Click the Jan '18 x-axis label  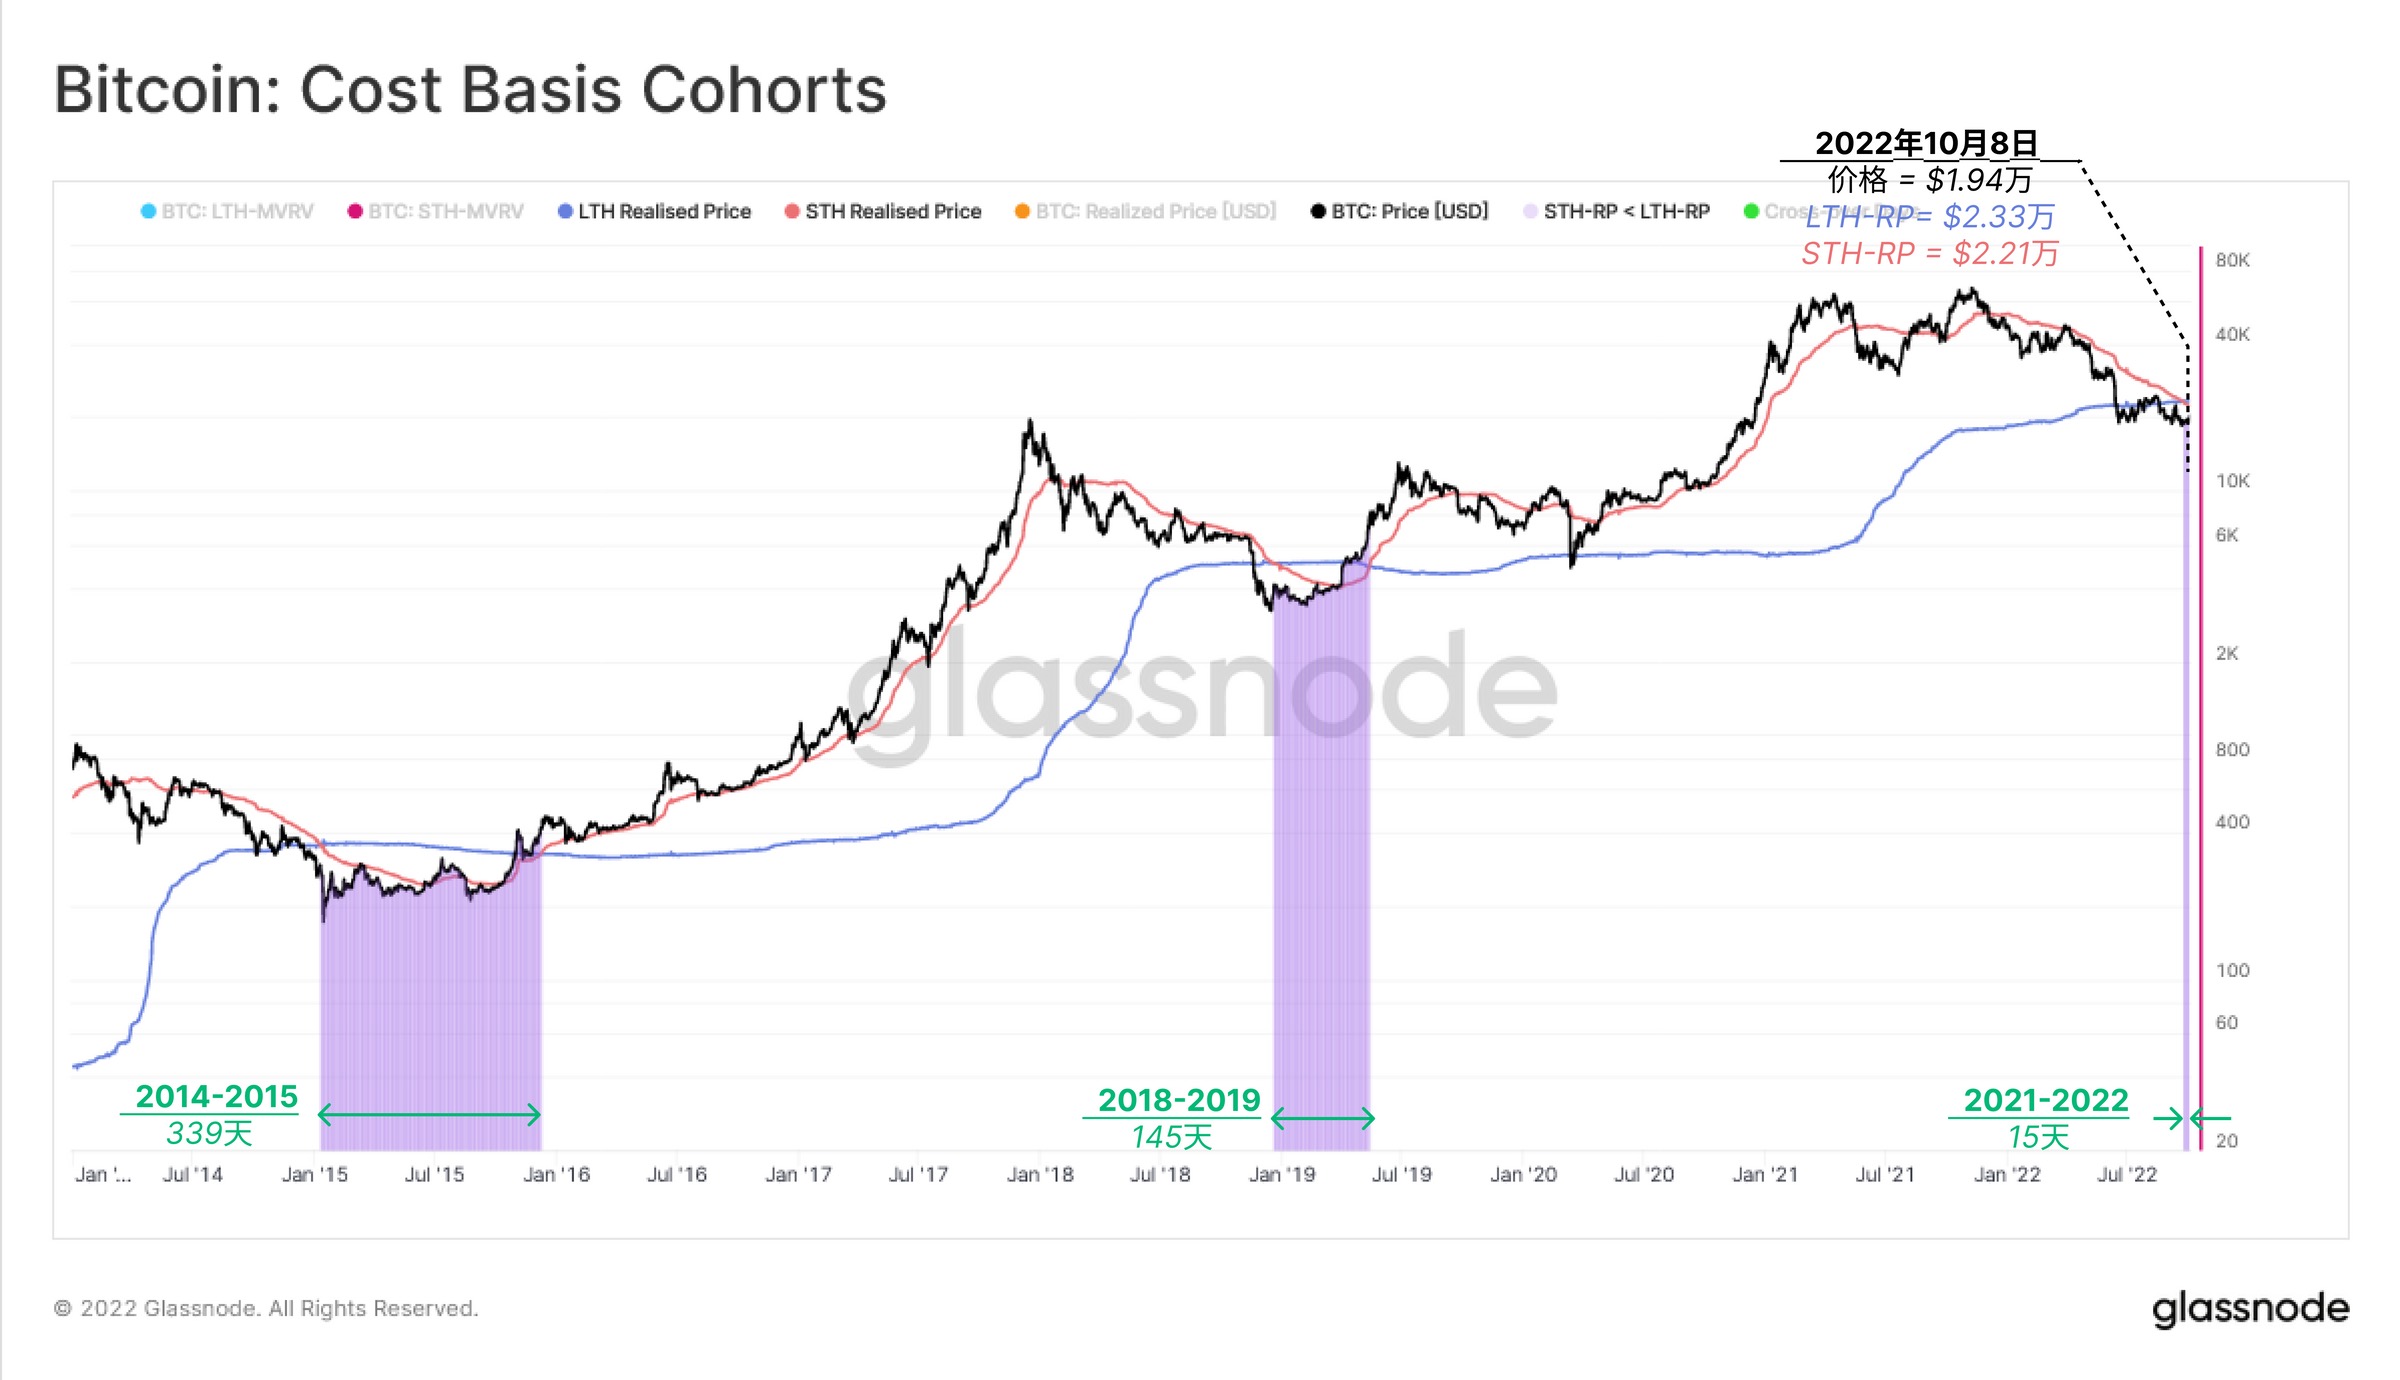(1040, 1174)
